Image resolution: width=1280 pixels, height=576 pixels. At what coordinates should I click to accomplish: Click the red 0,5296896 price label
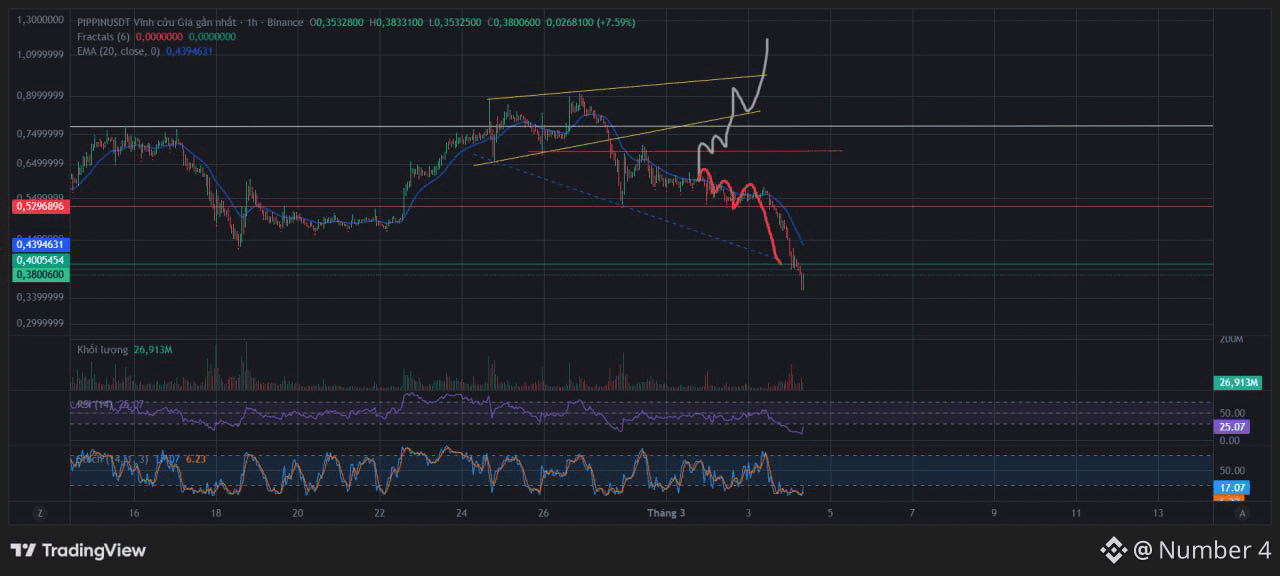pos(40,206)
